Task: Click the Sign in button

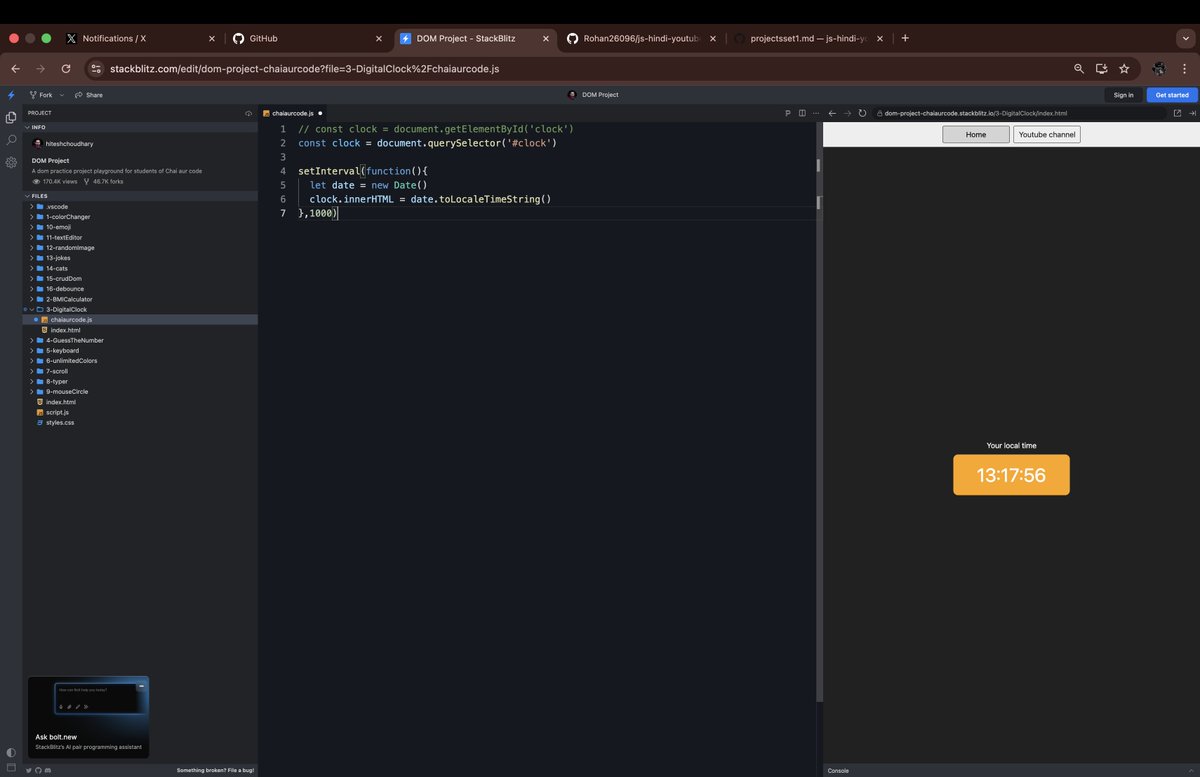Action: click(x=1123, y=95)
